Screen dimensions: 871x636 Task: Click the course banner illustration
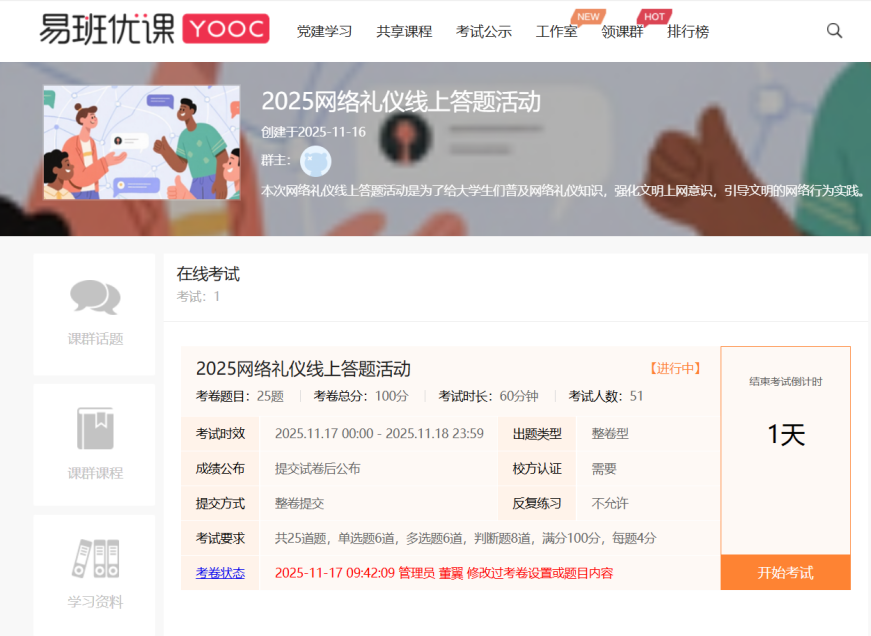tap(142, 141)
